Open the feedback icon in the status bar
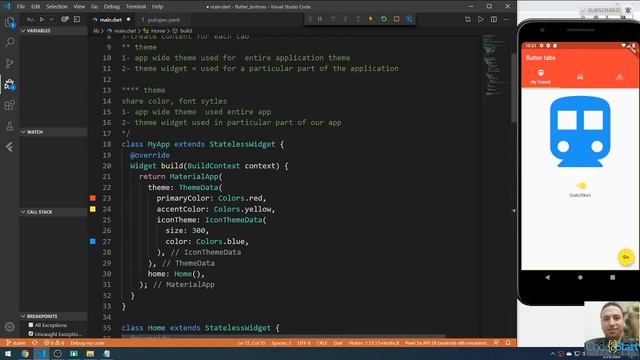This screenshot has width=640, height=360. 496,343
